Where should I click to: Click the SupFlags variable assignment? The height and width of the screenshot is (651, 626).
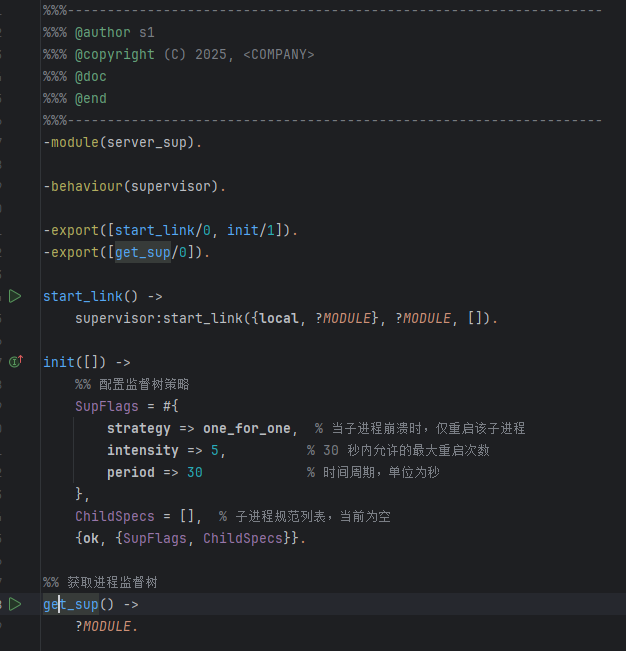(107, 406)
